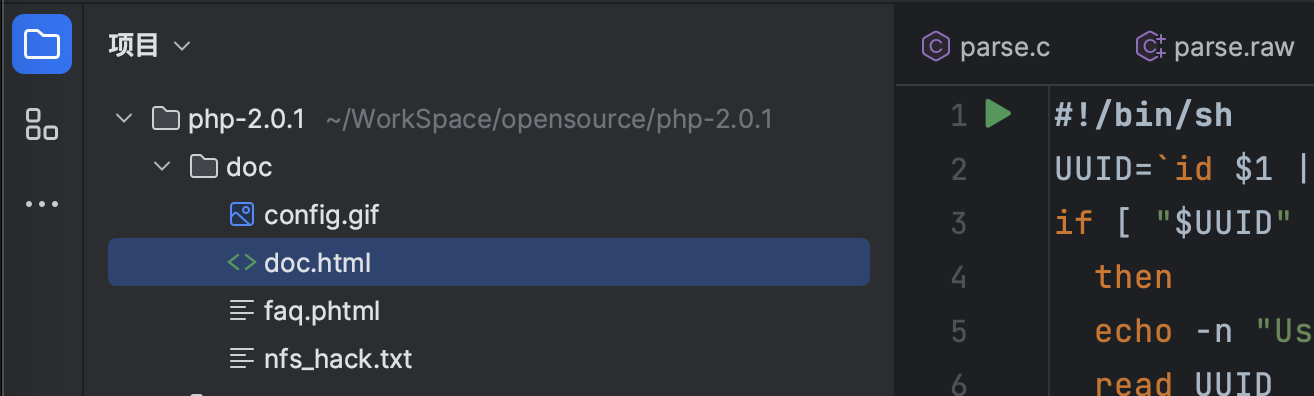Image resolution: width=1314 pixels, height=396 pixels.
Task: Select doc.html in the project tree
Action: 489,262
